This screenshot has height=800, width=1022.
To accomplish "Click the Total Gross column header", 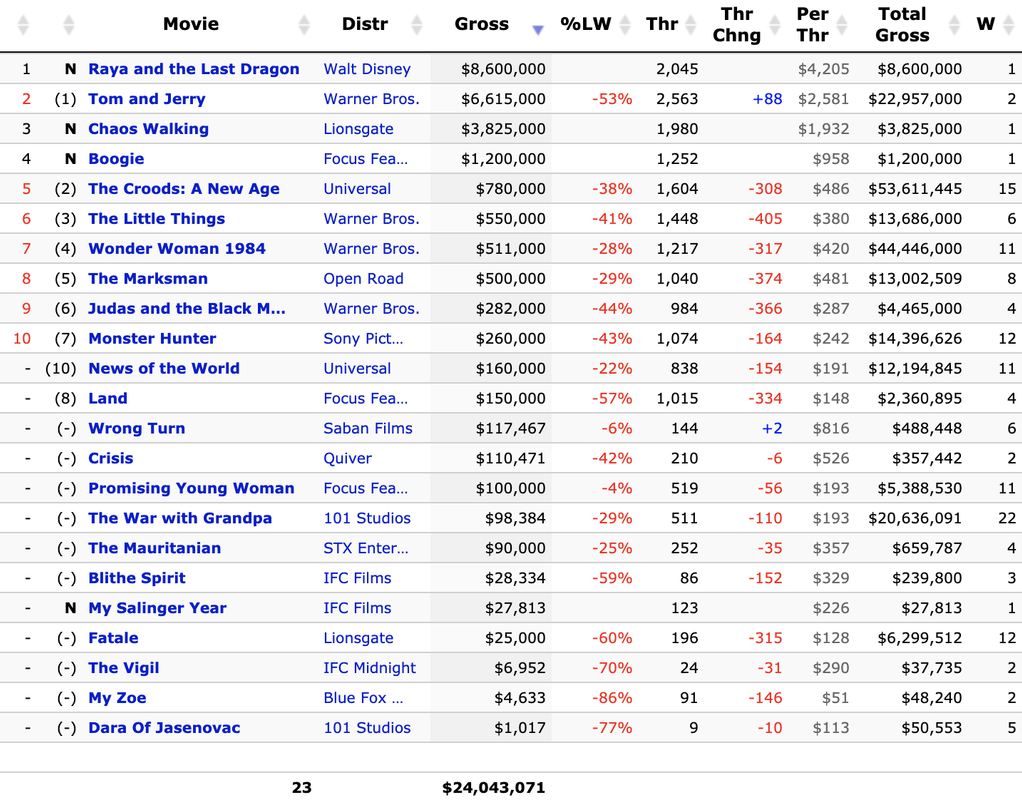I will 902,25.
